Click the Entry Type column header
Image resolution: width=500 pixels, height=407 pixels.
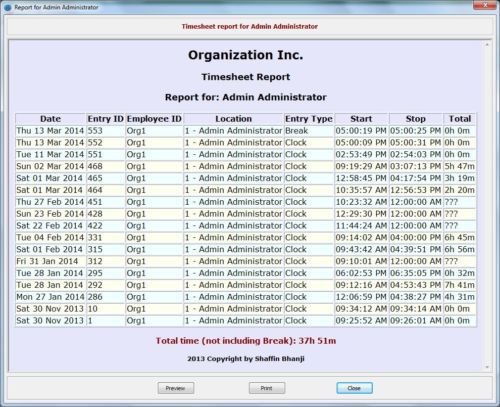[309, 119]
